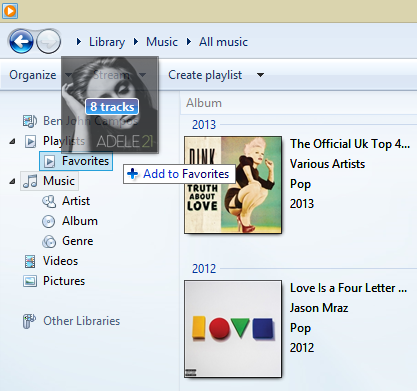Click the Windows Media Player title bar icon

click(10, 11)
